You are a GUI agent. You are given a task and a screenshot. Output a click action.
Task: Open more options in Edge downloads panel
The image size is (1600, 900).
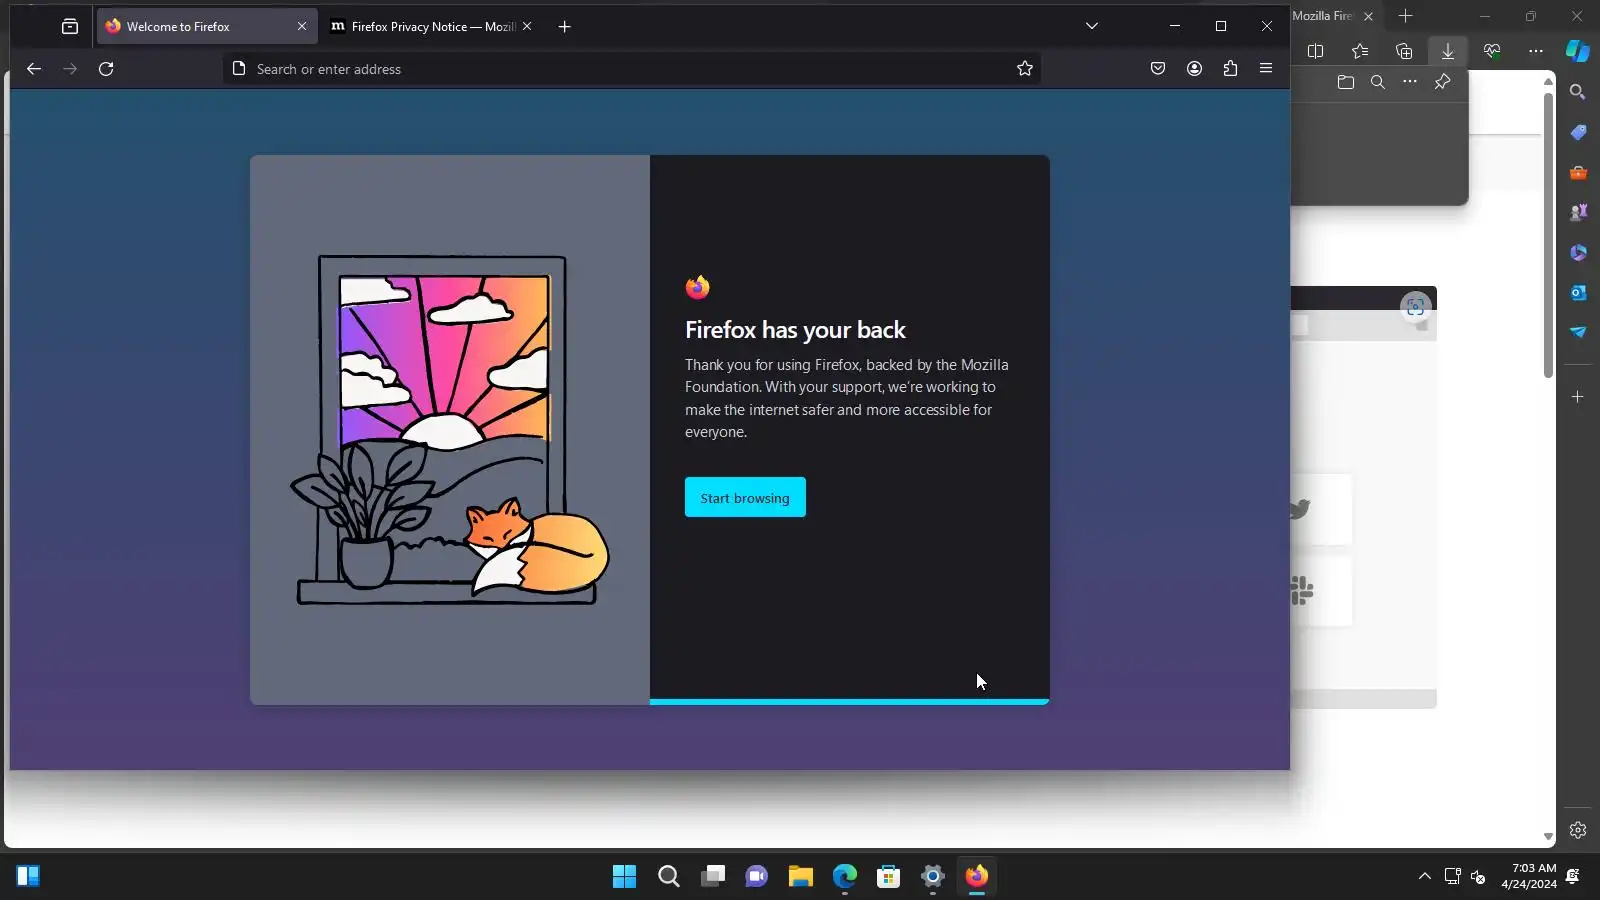pyautogui.click(x=1410, y=82)
